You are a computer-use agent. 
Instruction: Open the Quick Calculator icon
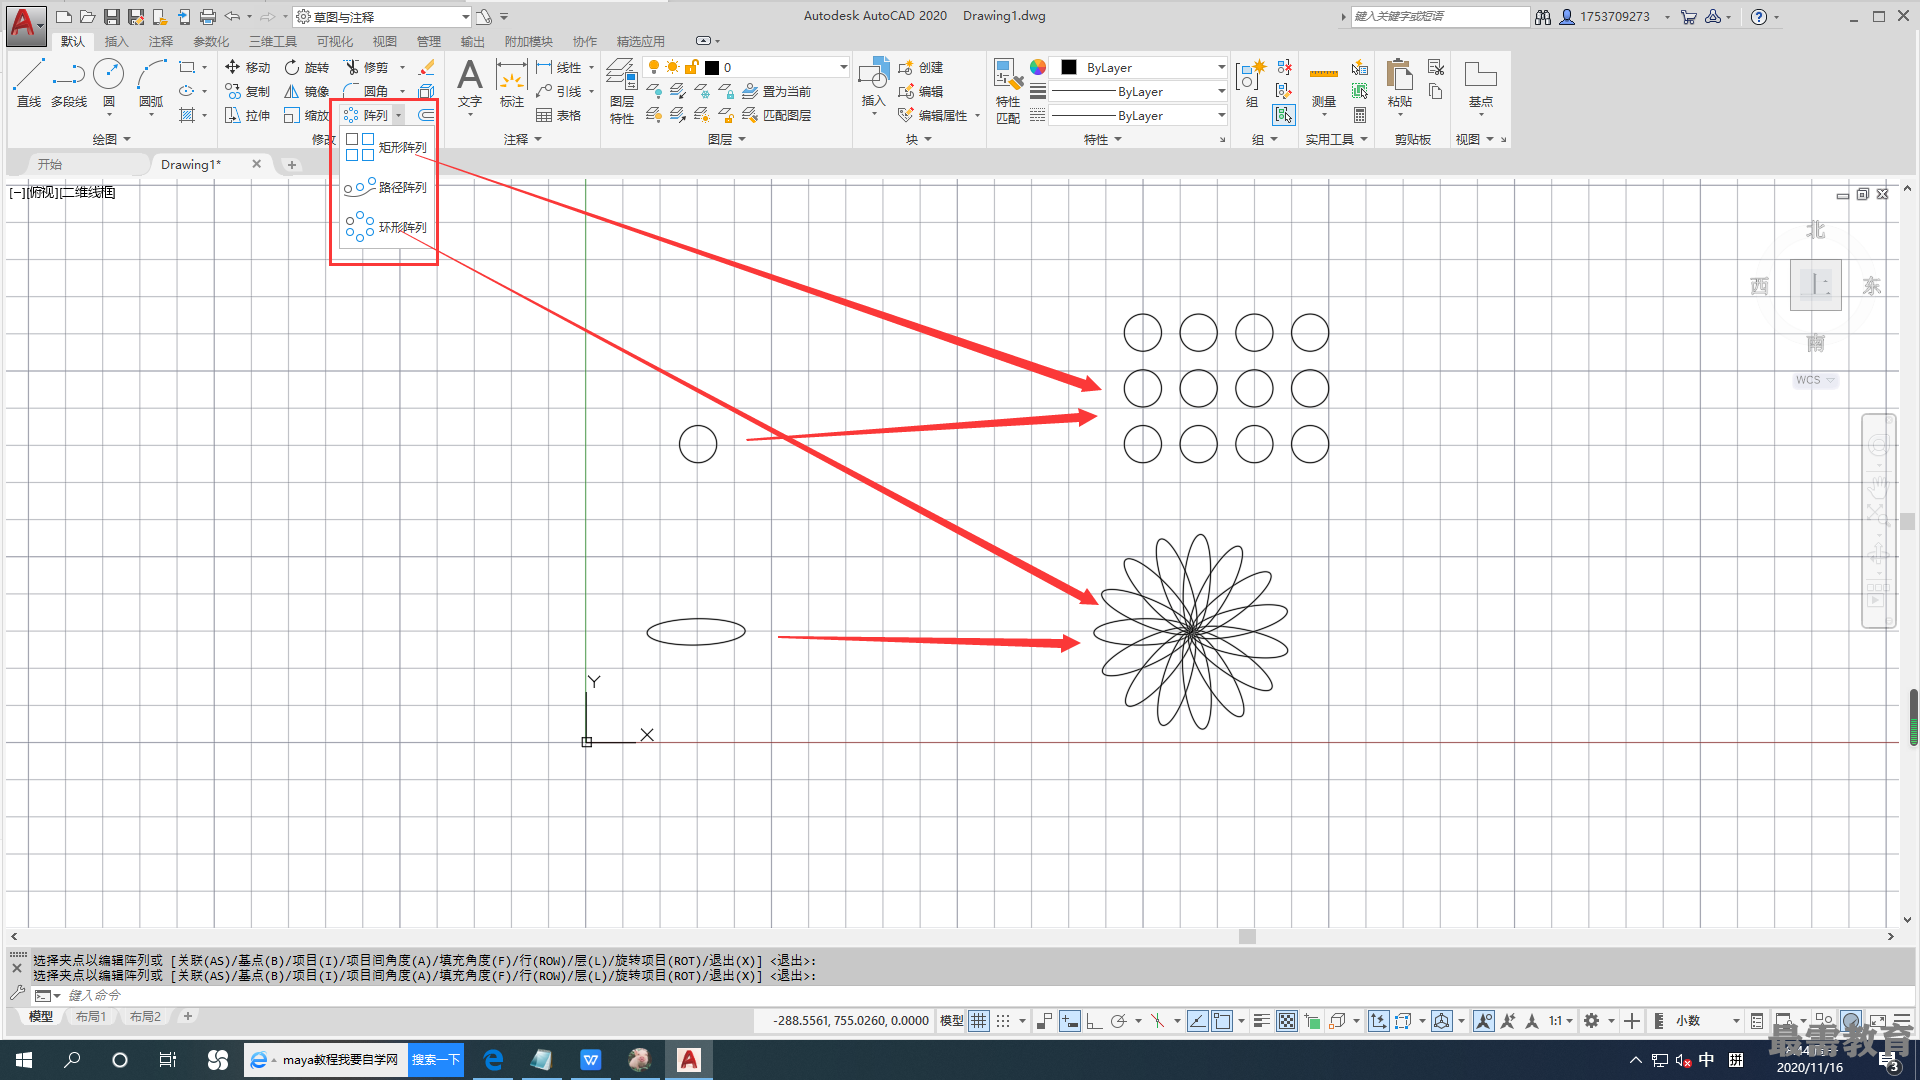tap(1360, 115)
